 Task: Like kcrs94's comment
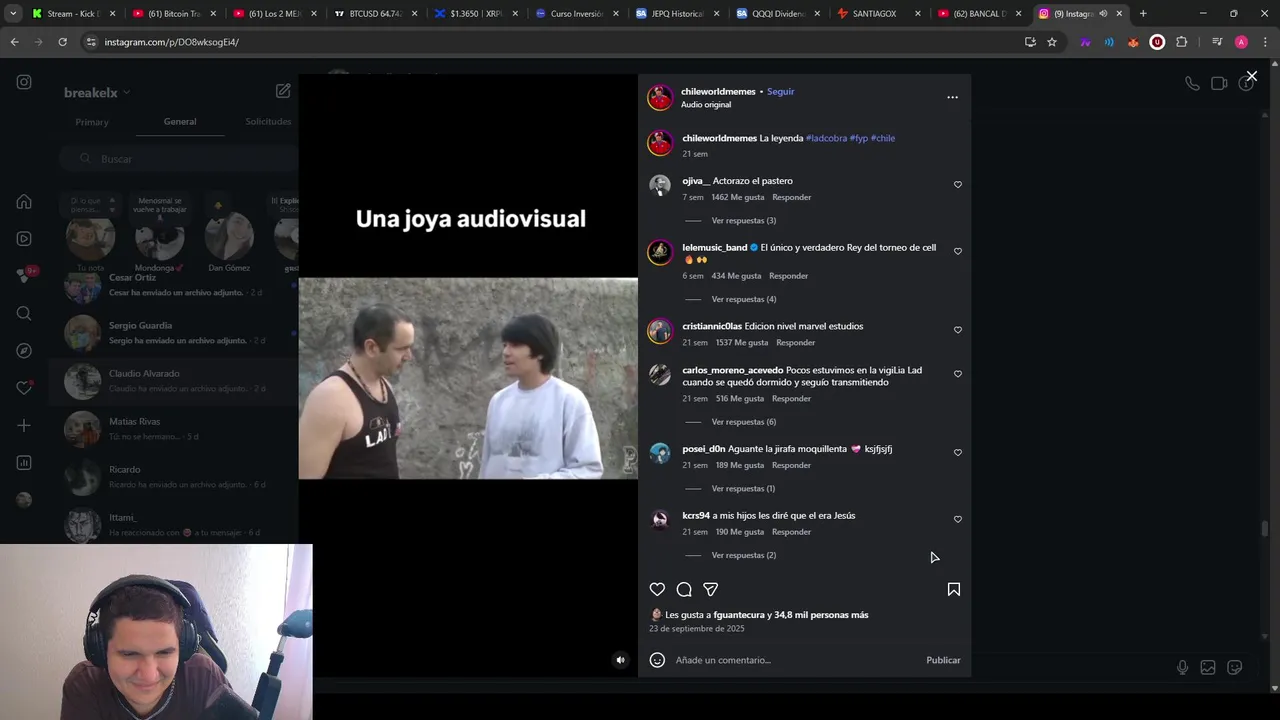pyautogui.click(x=957, y=520)
